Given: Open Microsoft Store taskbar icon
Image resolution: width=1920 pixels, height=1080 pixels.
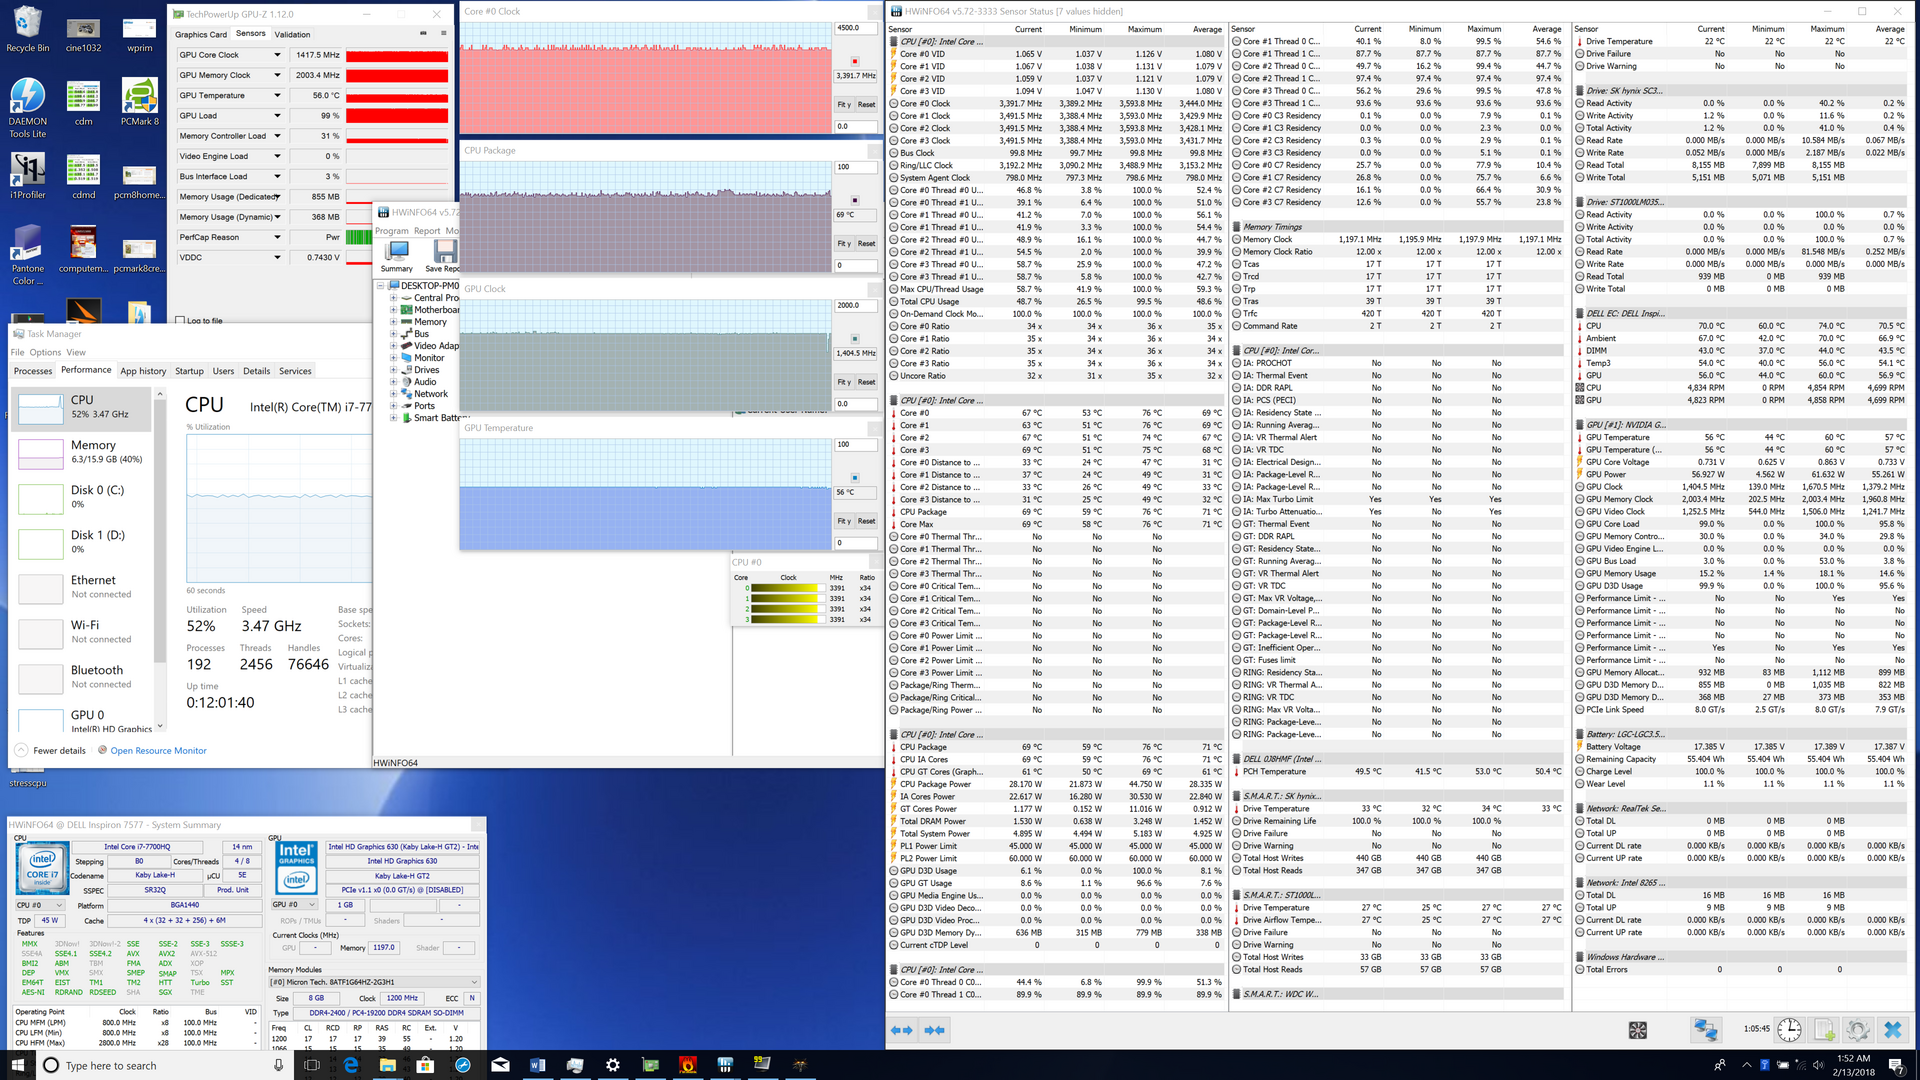Looking at the screenshot, I should pyautogui.click(x=425, y=1065).
